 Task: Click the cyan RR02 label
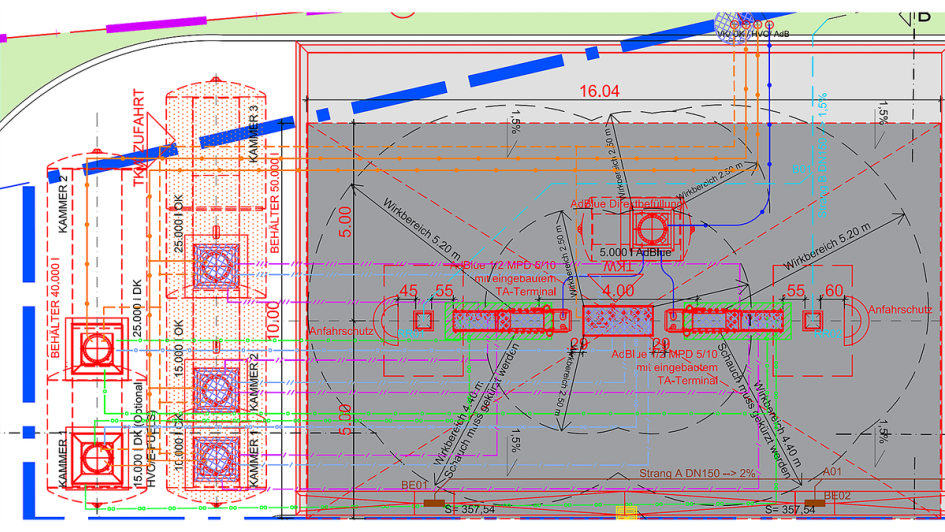(827, 333)
